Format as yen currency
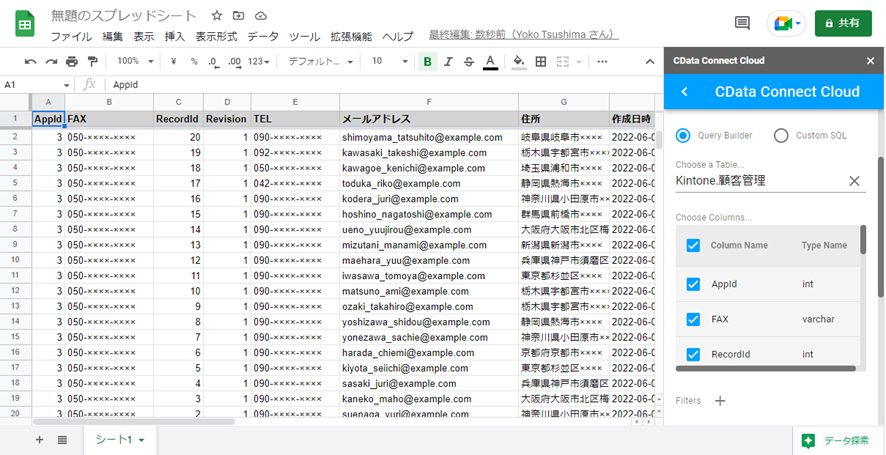The width and height of the screenshot is (886, 455). tap(173, 62)
